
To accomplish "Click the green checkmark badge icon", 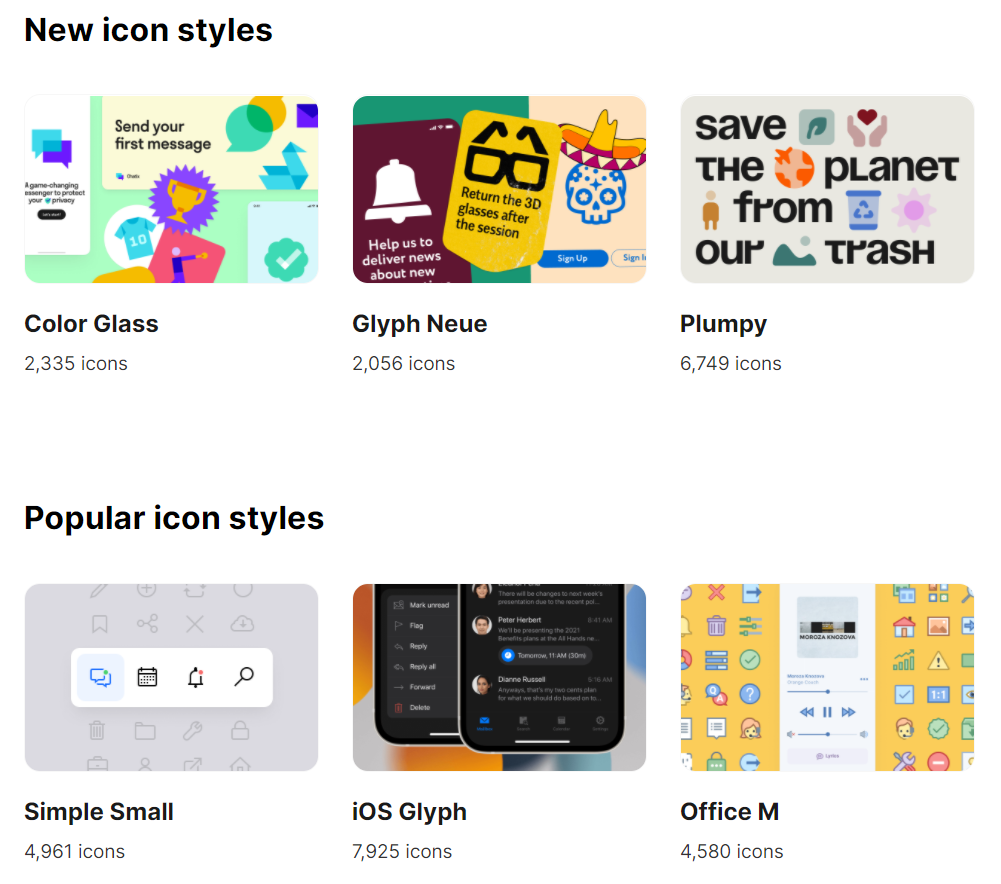I will click(287, 259).
